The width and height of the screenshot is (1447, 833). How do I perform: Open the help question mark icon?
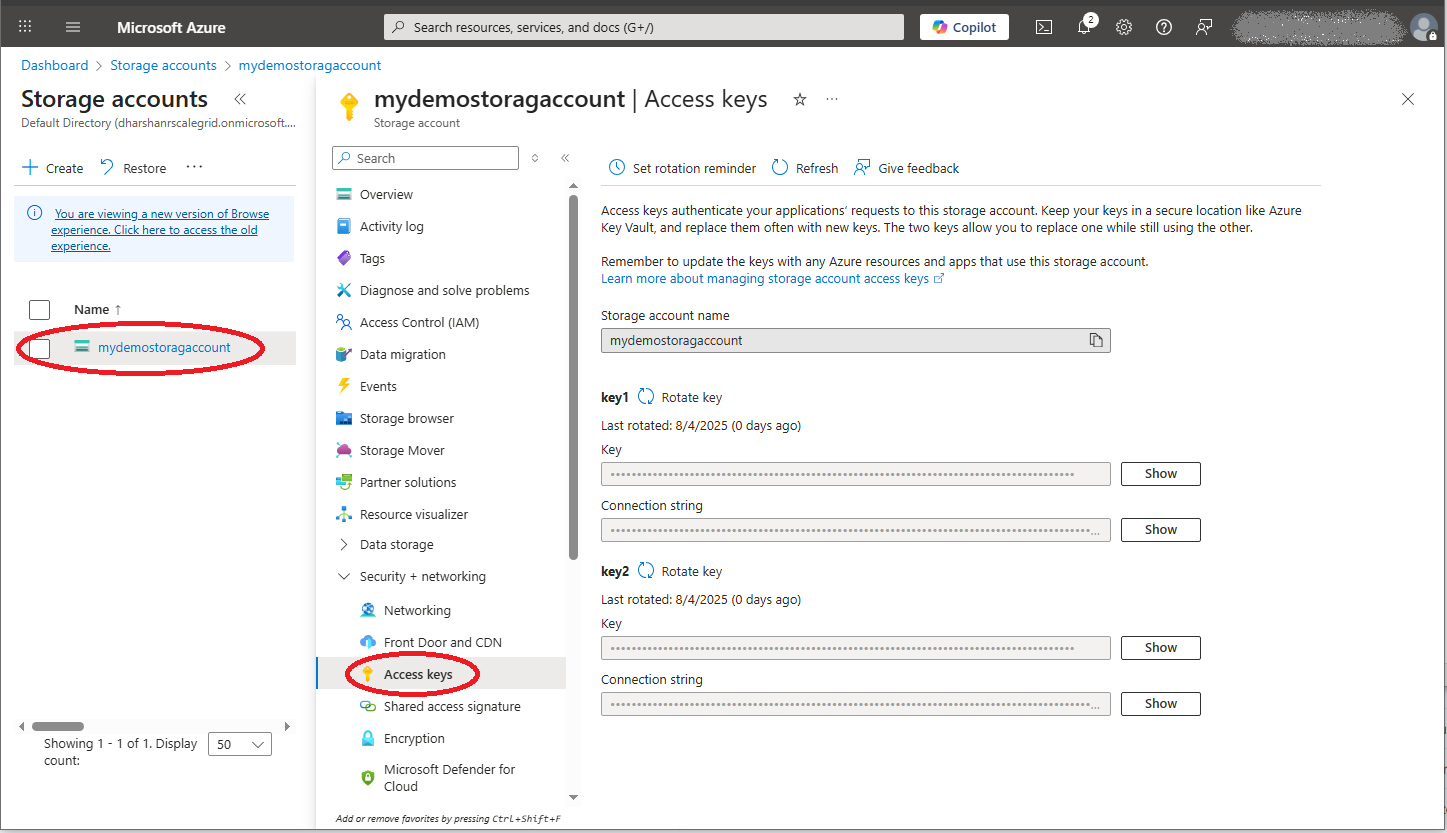tap(1164, 27)
